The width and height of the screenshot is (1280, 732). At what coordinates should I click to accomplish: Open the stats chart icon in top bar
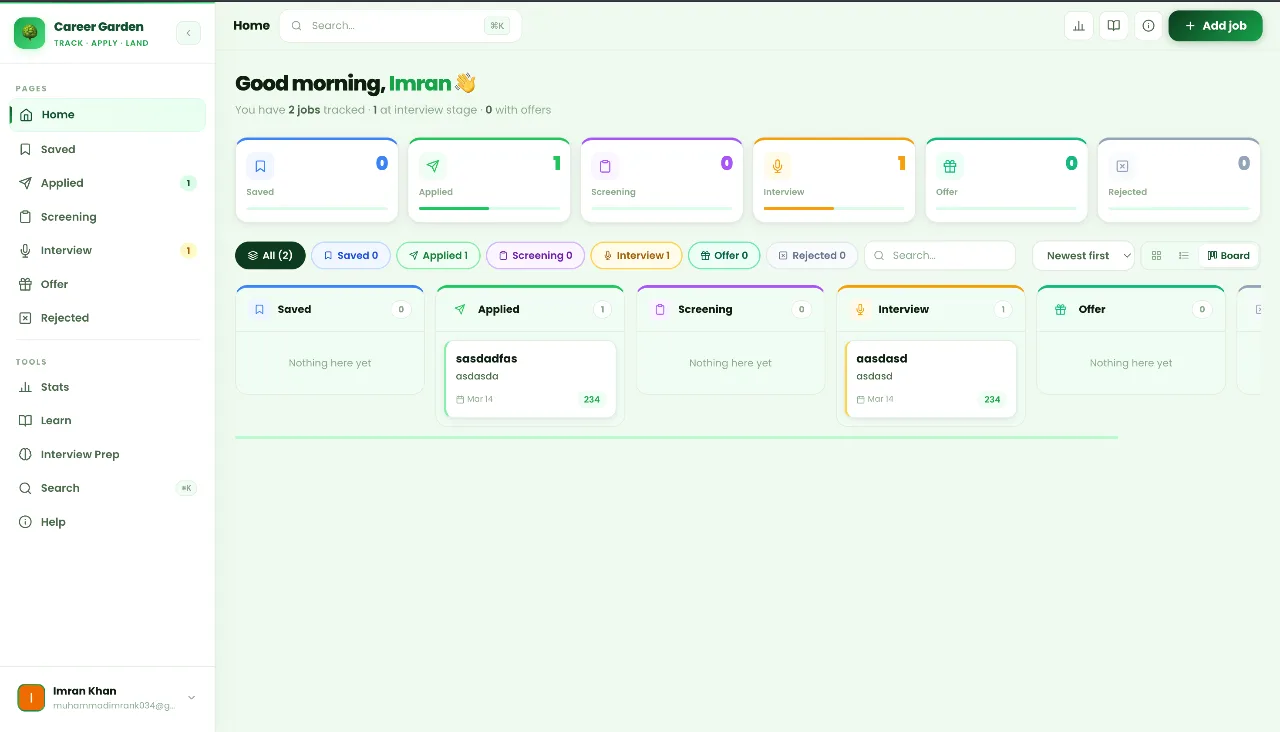click(1078, 26)
